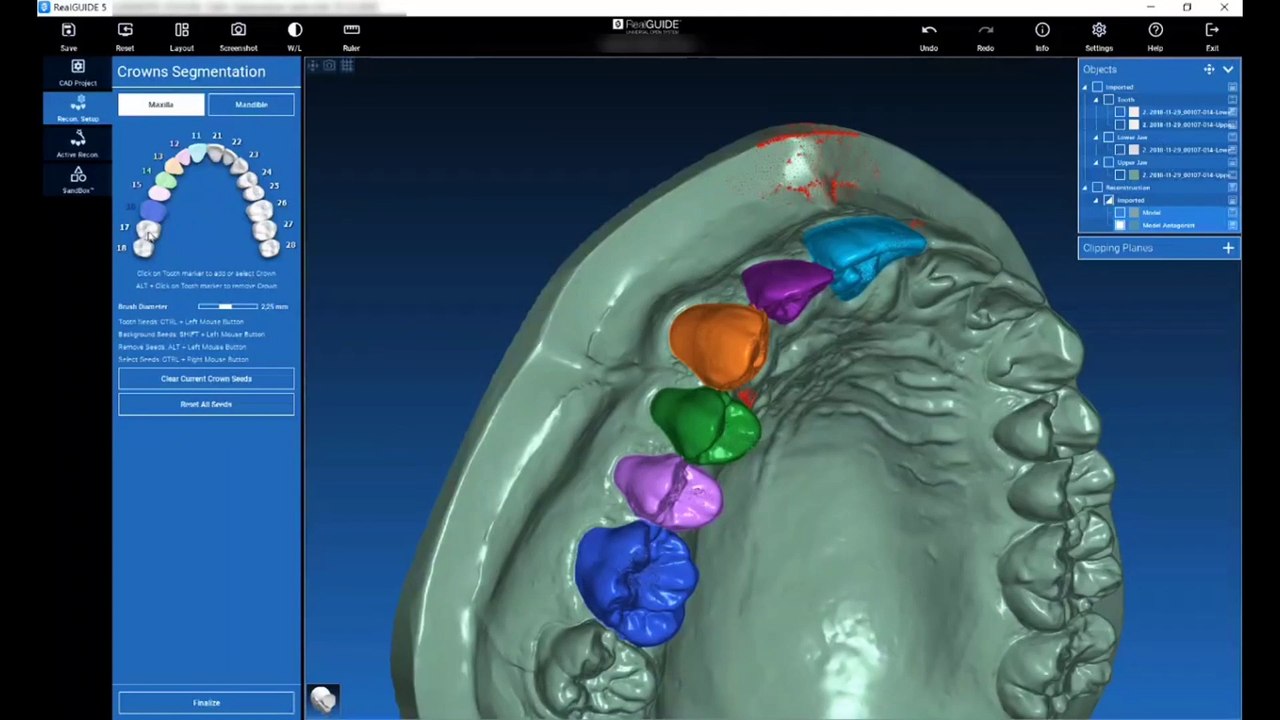Toggle the Lower Jaw group checkbox
Screen dimensions: 1280x720
1109,137
